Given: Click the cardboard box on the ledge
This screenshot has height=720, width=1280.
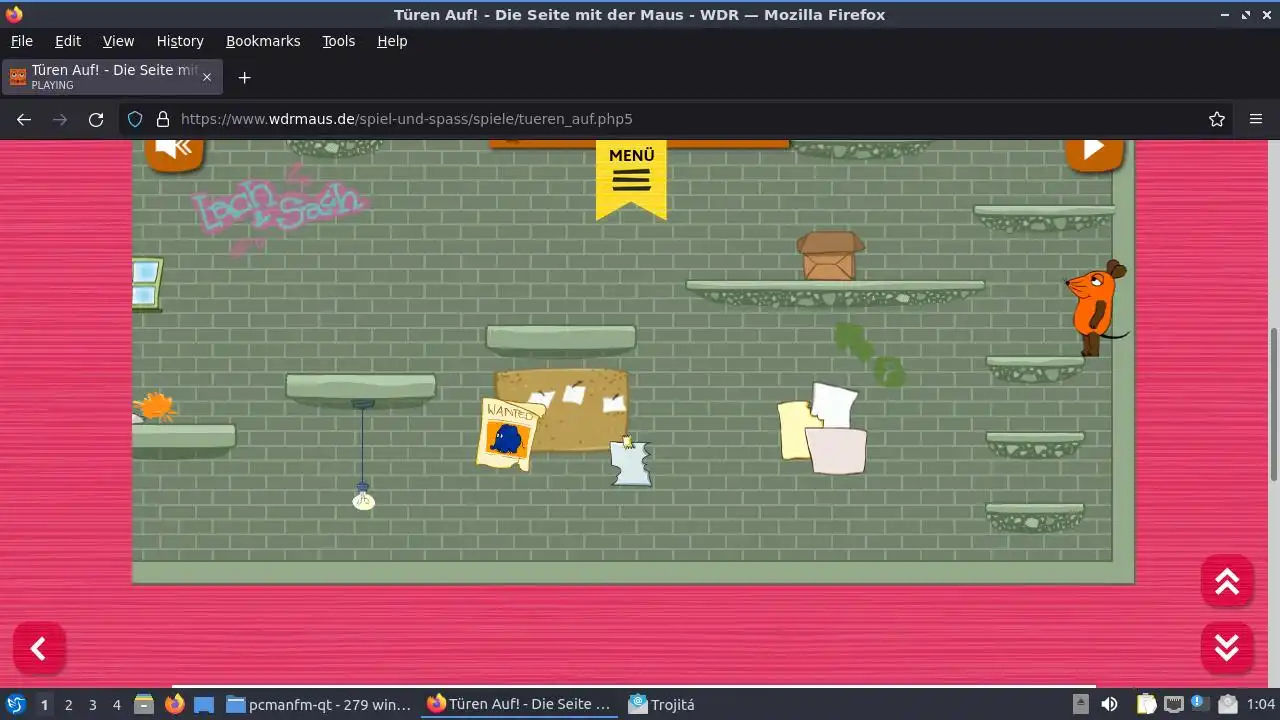Looking at the screenshot, I should pos(829,256).
